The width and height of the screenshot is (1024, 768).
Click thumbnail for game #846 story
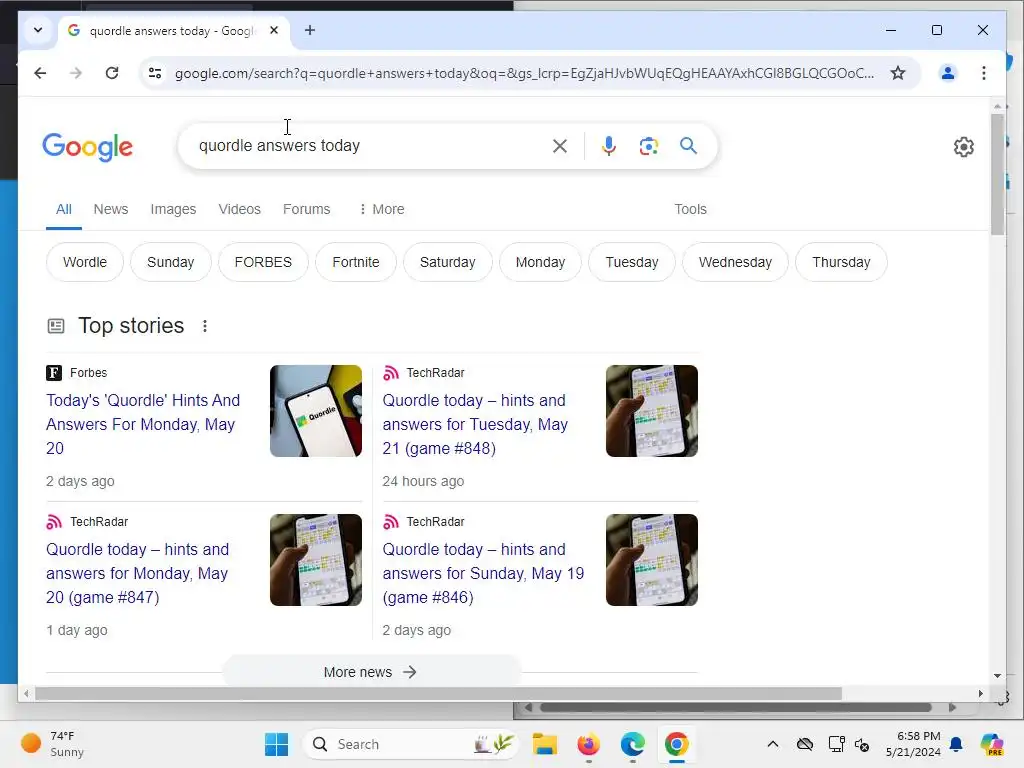(652, 560)
